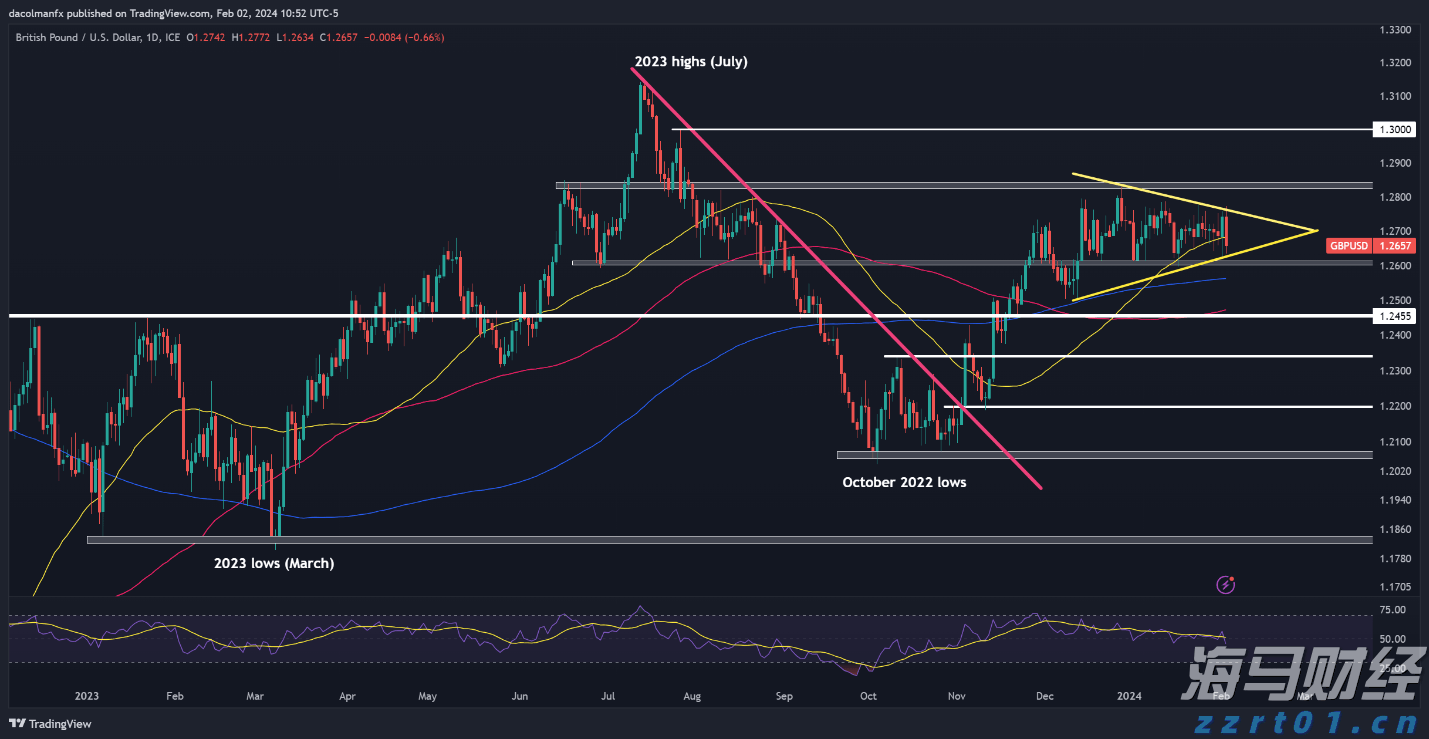This screenshot has height=739, width=1429.
Task: Select the "2023 lows (March)" annotation
Action: click(x=273, y=563)
